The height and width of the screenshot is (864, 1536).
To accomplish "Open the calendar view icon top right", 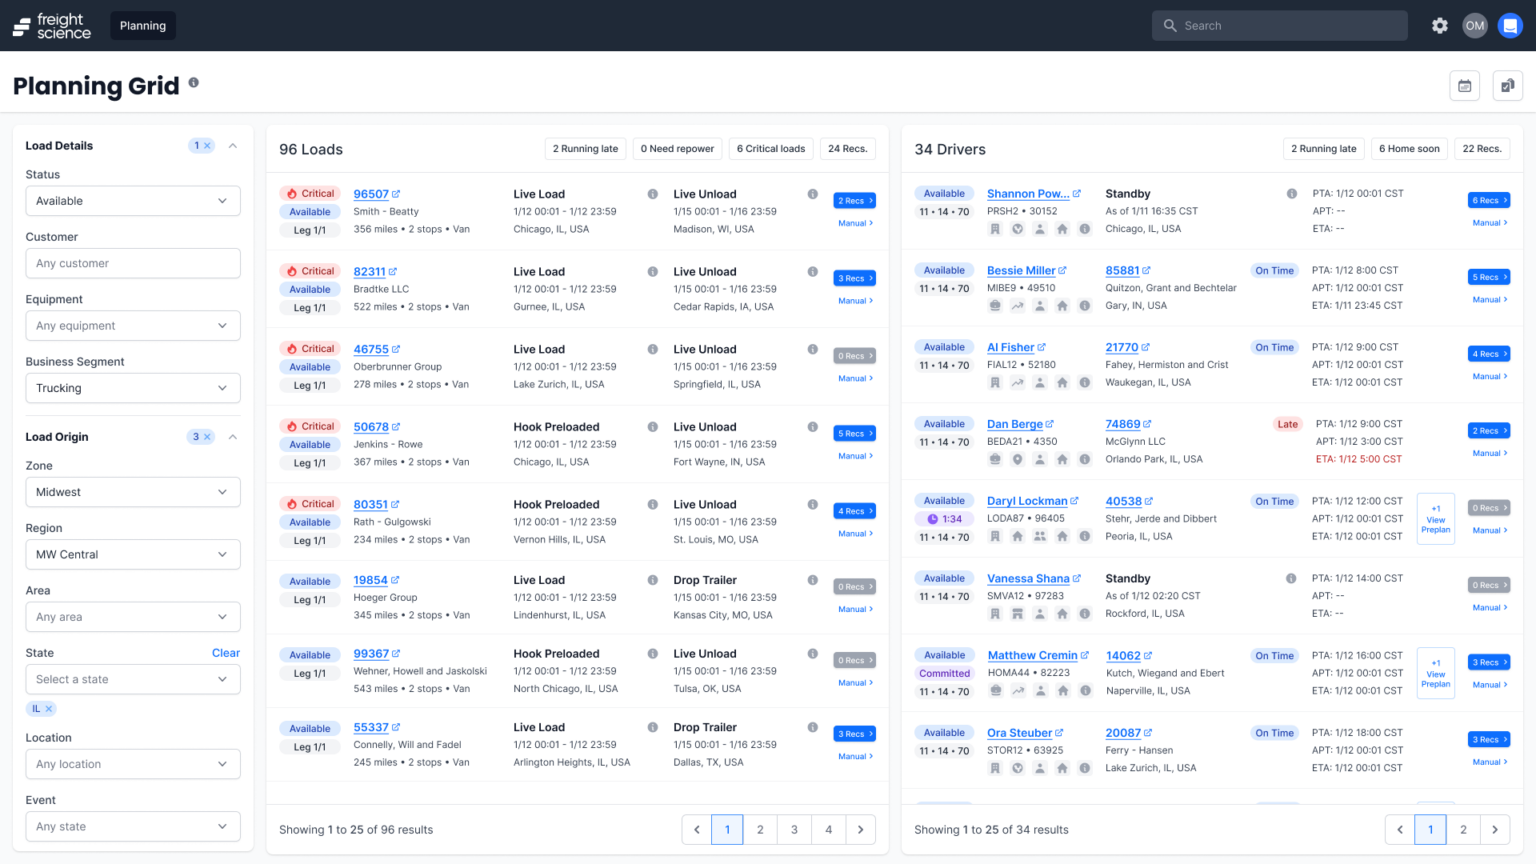I will (x=1464, y=86).
